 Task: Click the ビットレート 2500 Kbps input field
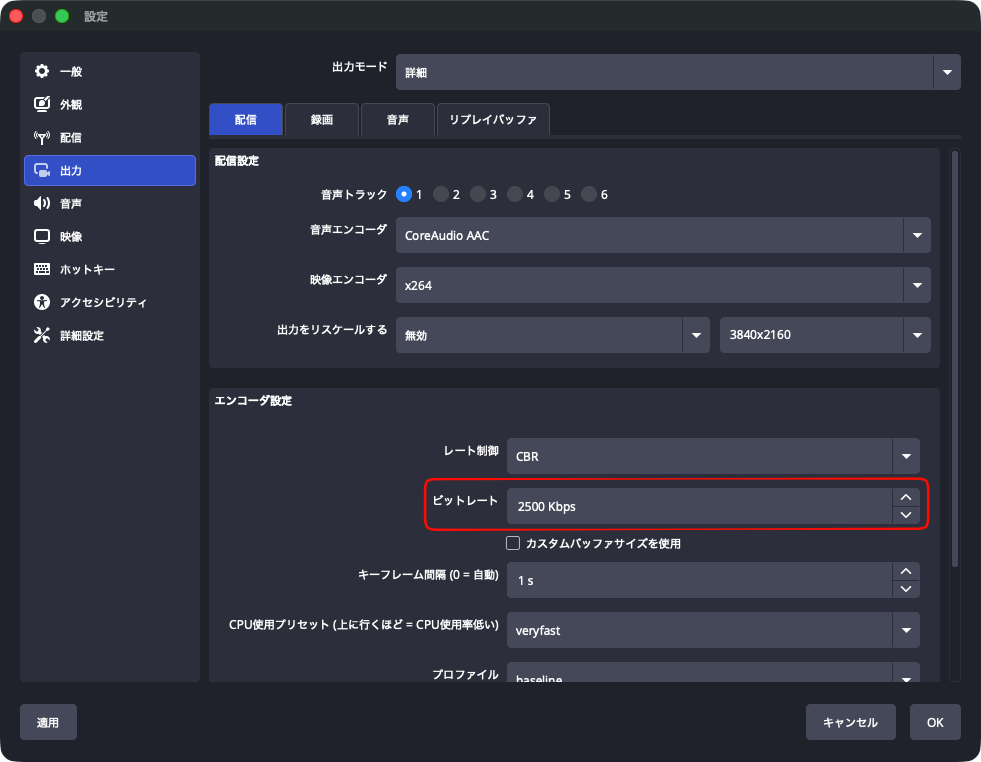pos(699,506)
